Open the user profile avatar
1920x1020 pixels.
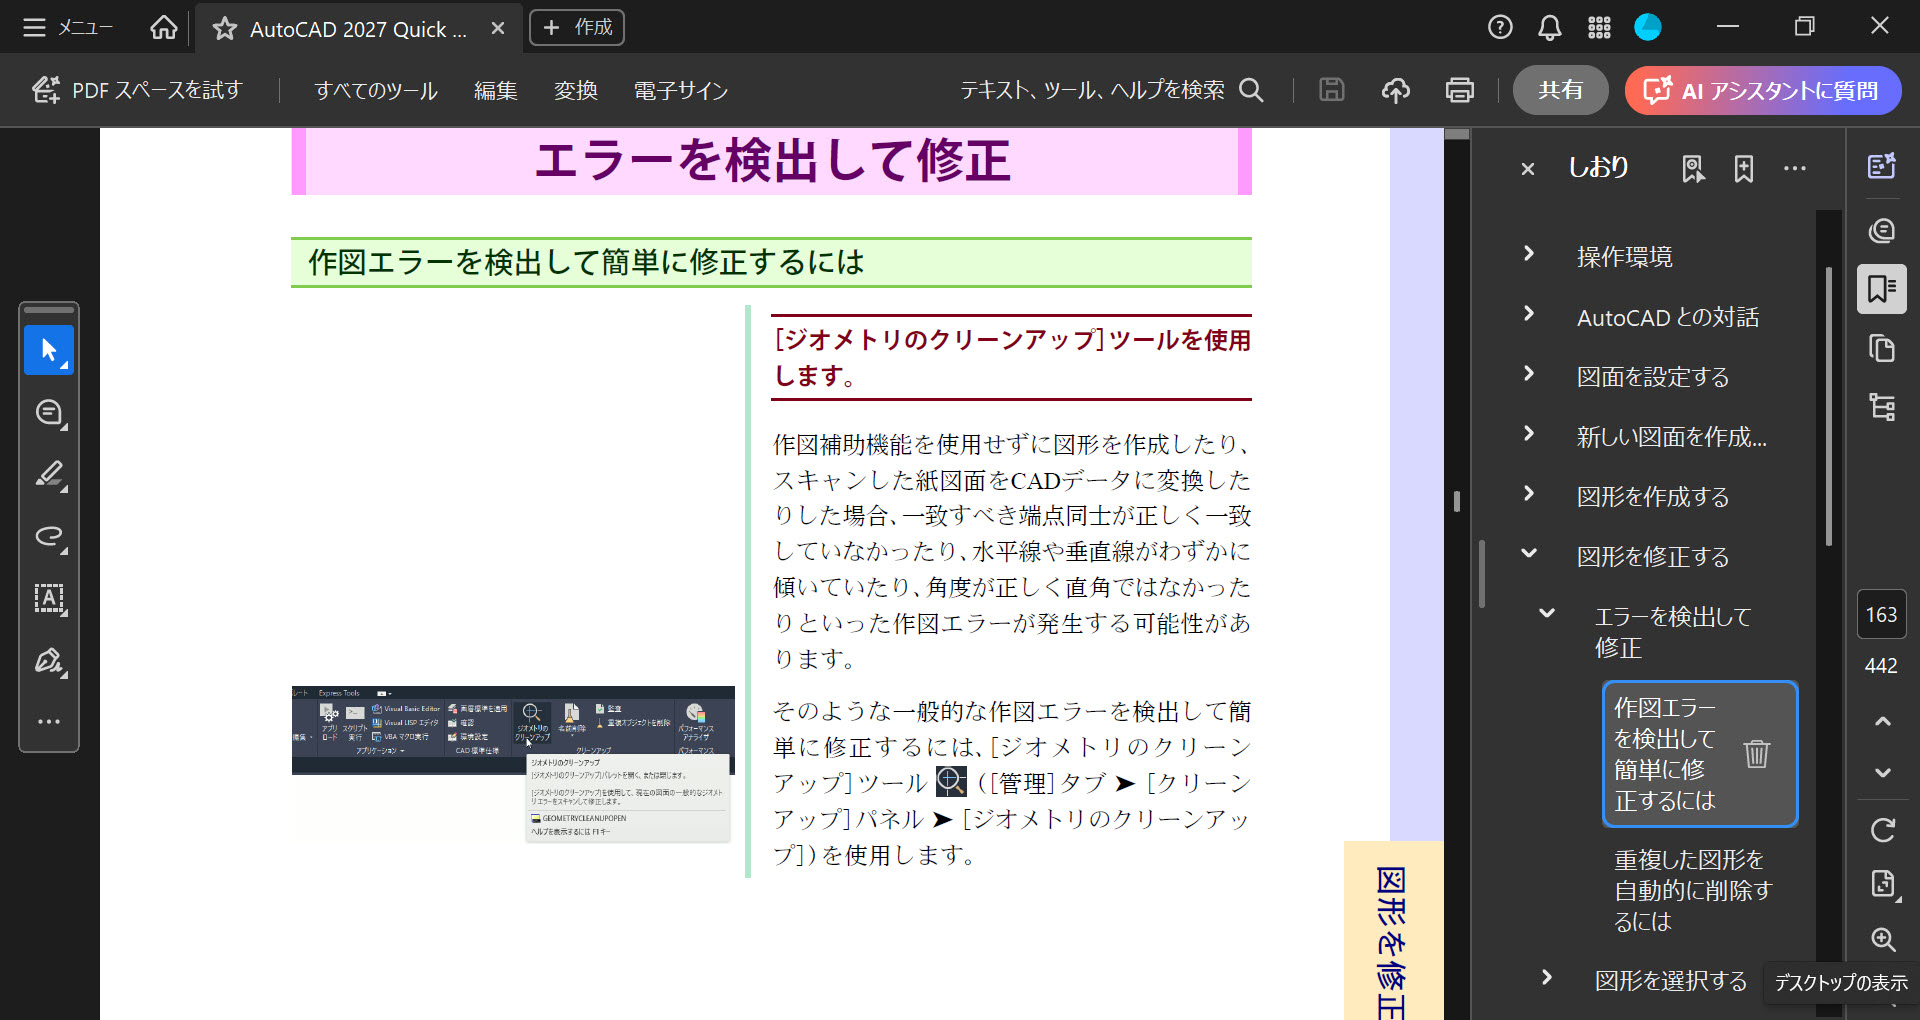click(1647, 27)
